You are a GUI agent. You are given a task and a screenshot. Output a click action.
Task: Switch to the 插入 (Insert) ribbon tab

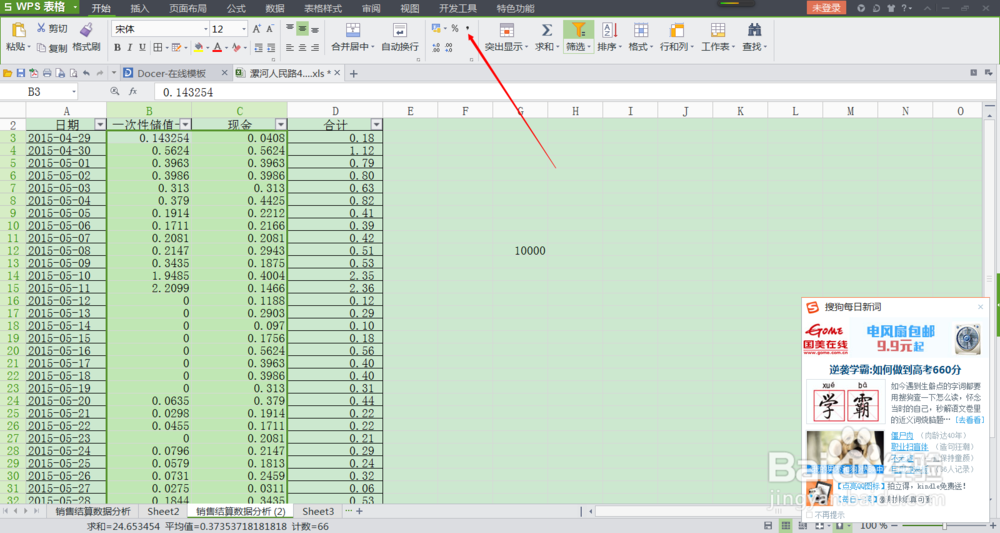(140, 8)
